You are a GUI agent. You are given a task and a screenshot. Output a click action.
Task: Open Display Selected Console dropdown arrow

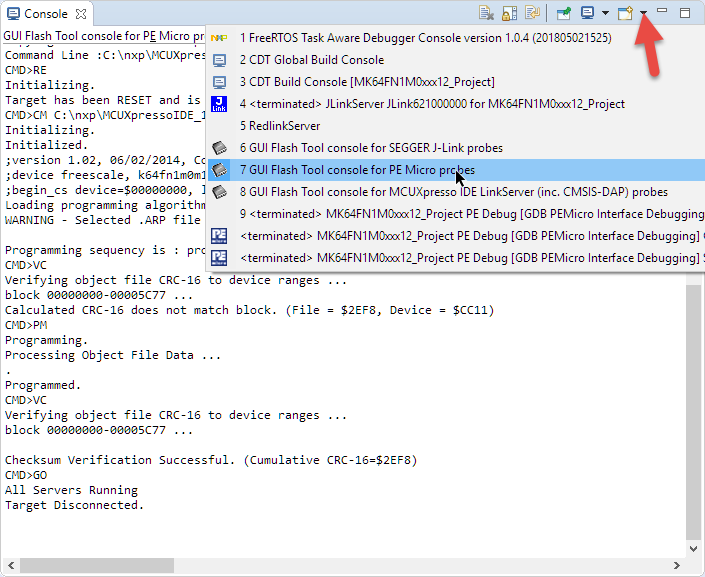(x=605, y=13)
